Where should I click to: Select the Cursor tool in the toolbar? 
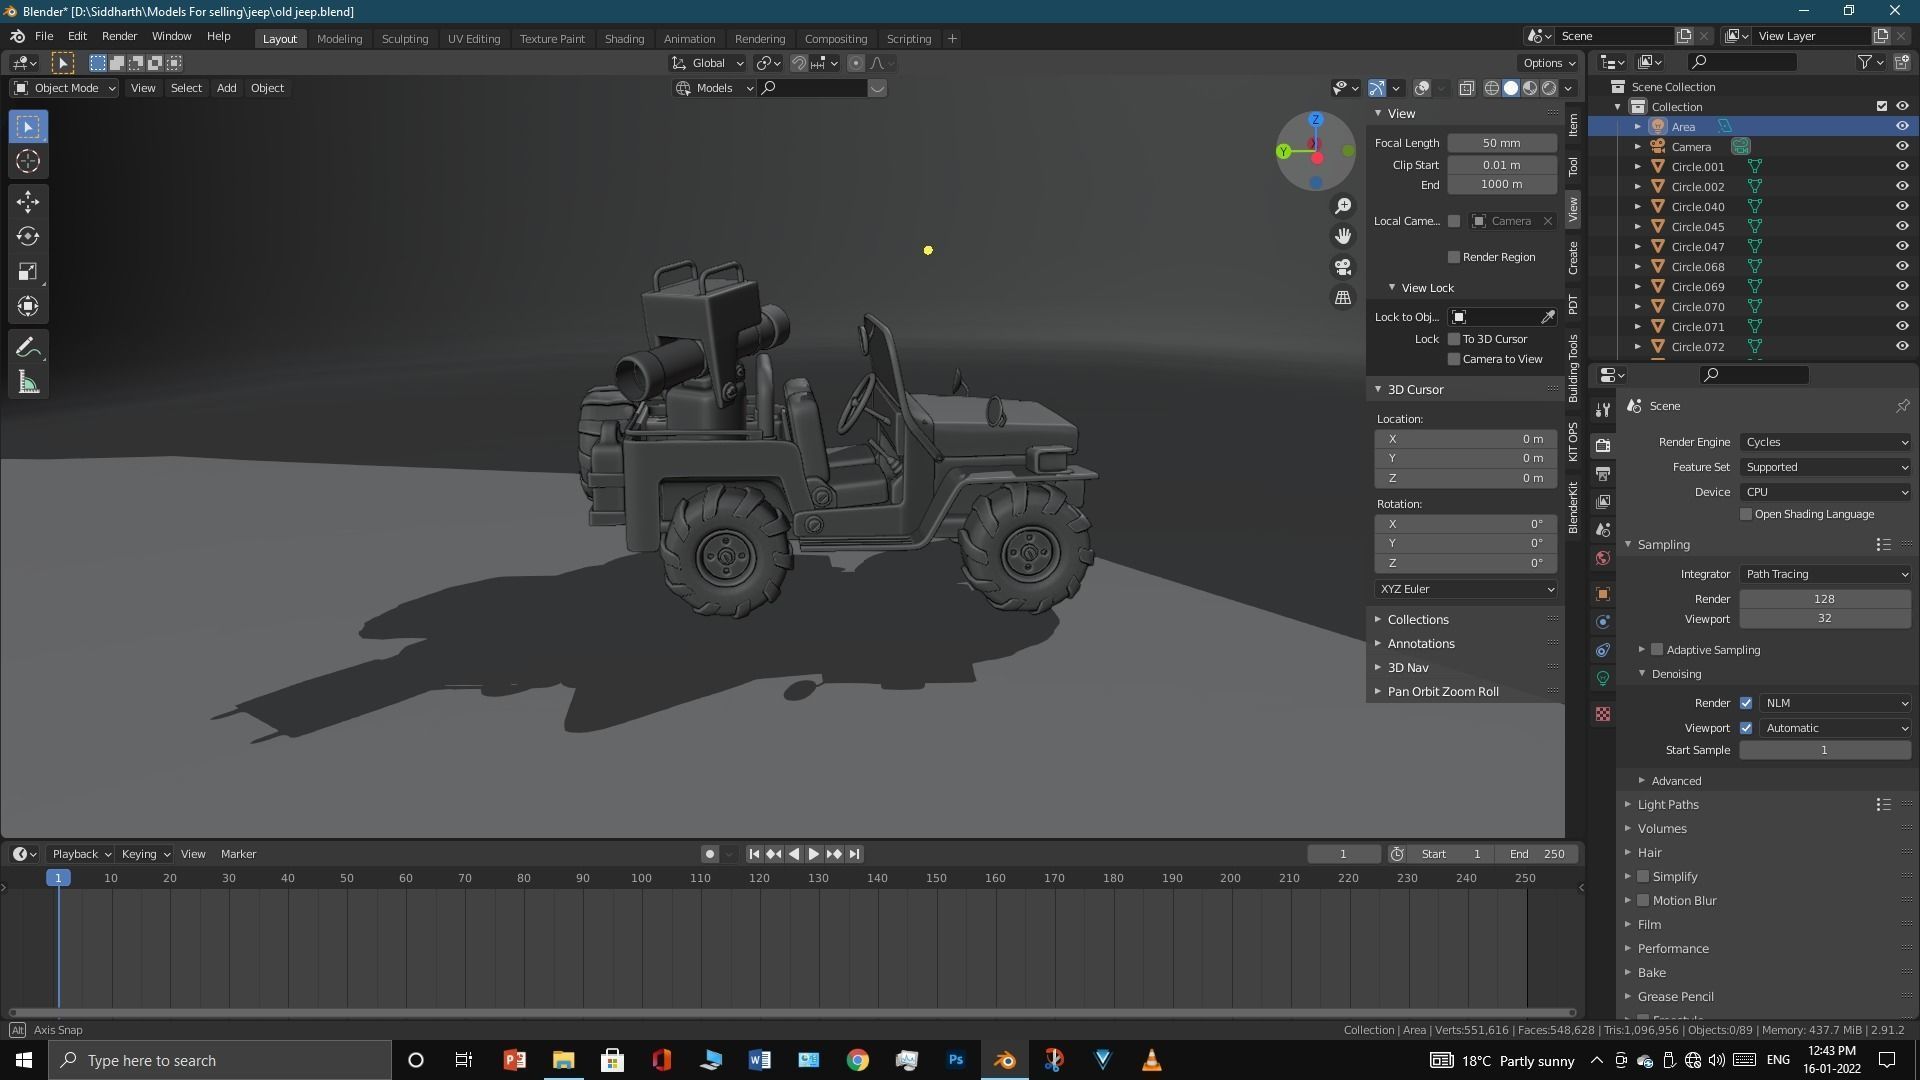(28, 161)
